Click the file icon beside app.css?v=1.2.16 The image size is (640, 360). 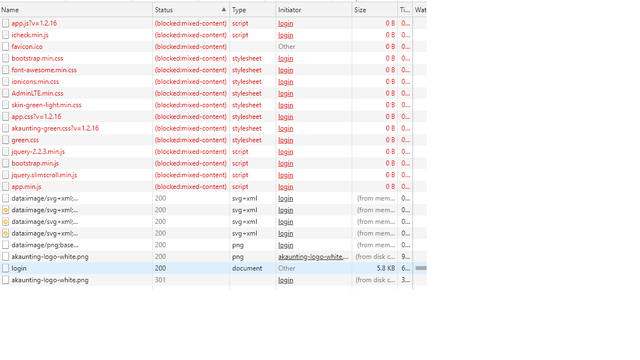[x=5, y=117]
